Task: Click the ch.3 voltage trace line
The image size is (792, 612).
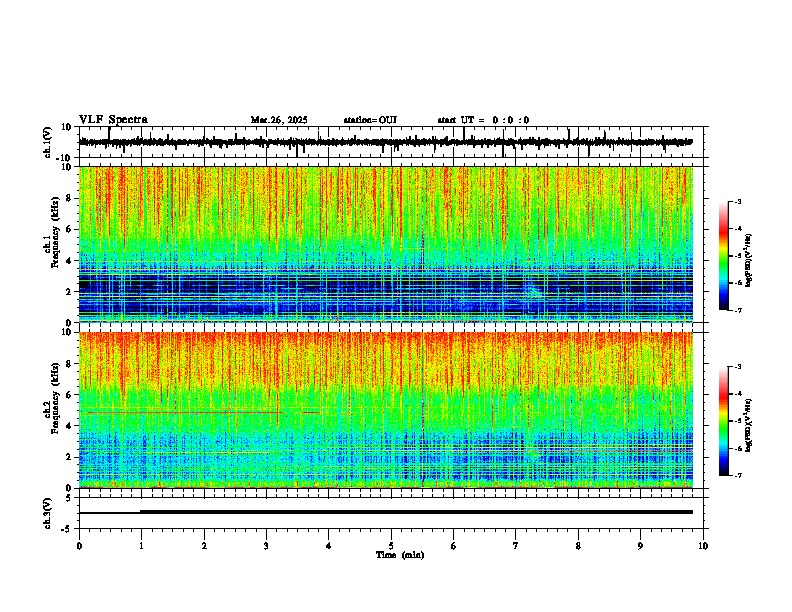Action: coord(385,512)
